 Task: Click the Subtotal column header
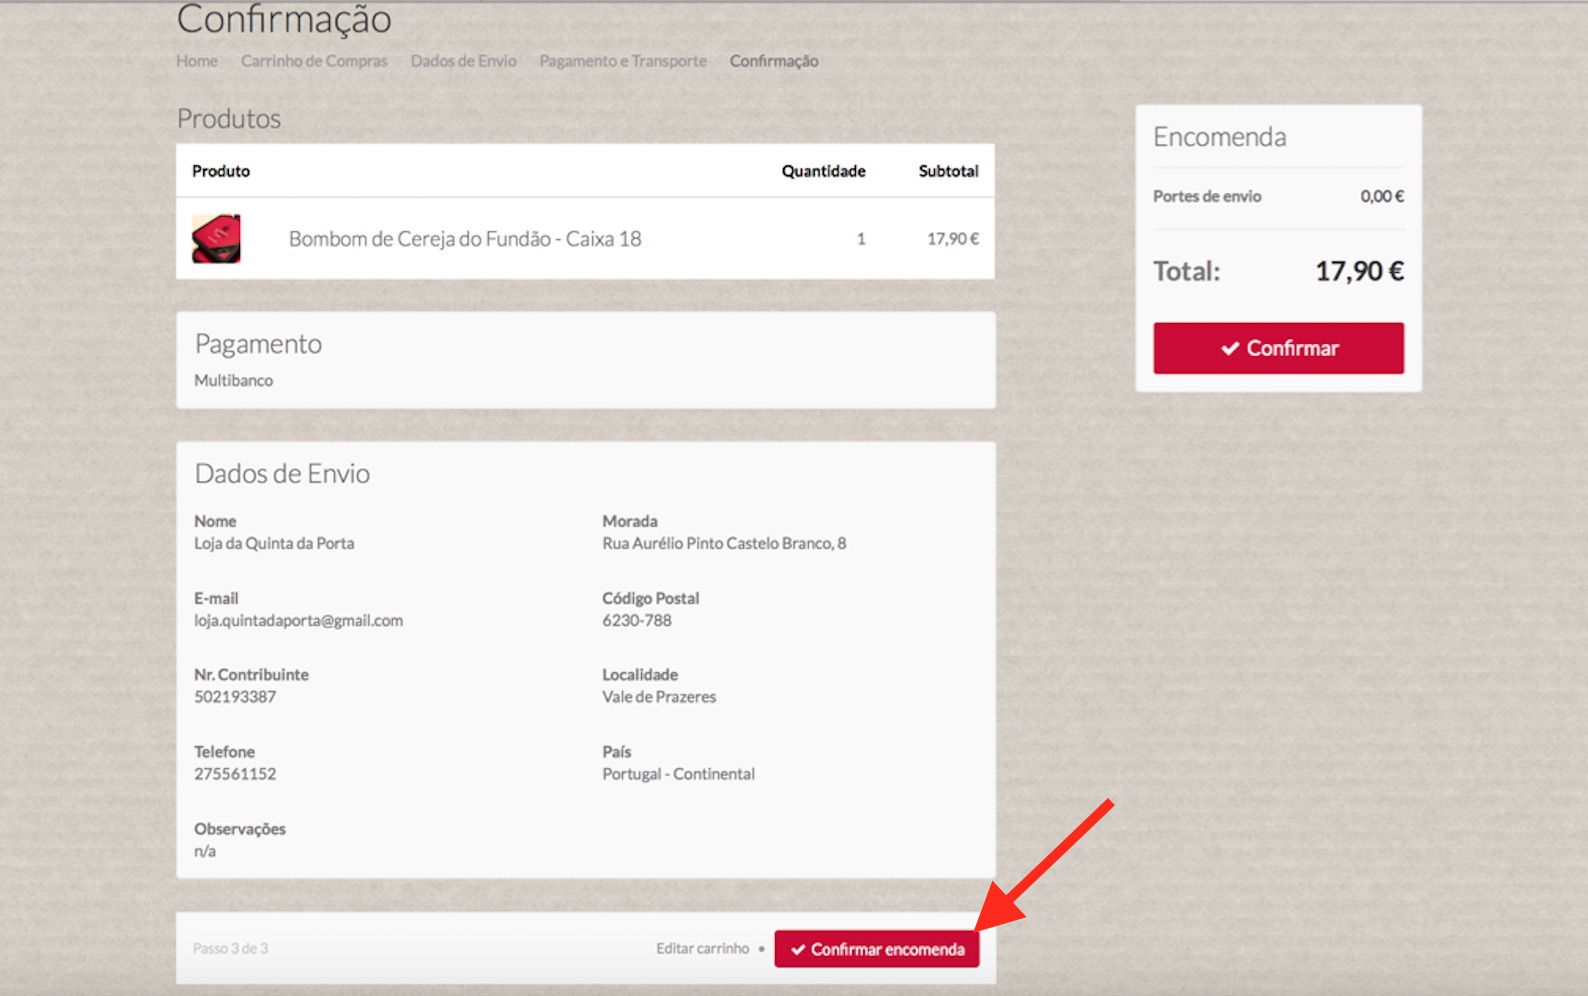tap(948, 171)
